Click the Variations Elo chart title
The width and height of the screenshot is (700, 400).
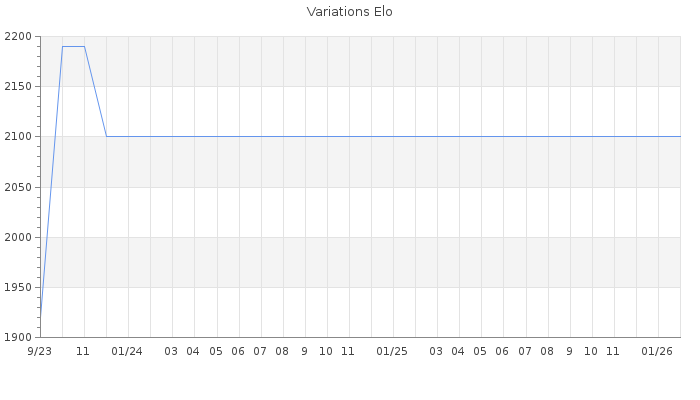click(349, 12)
